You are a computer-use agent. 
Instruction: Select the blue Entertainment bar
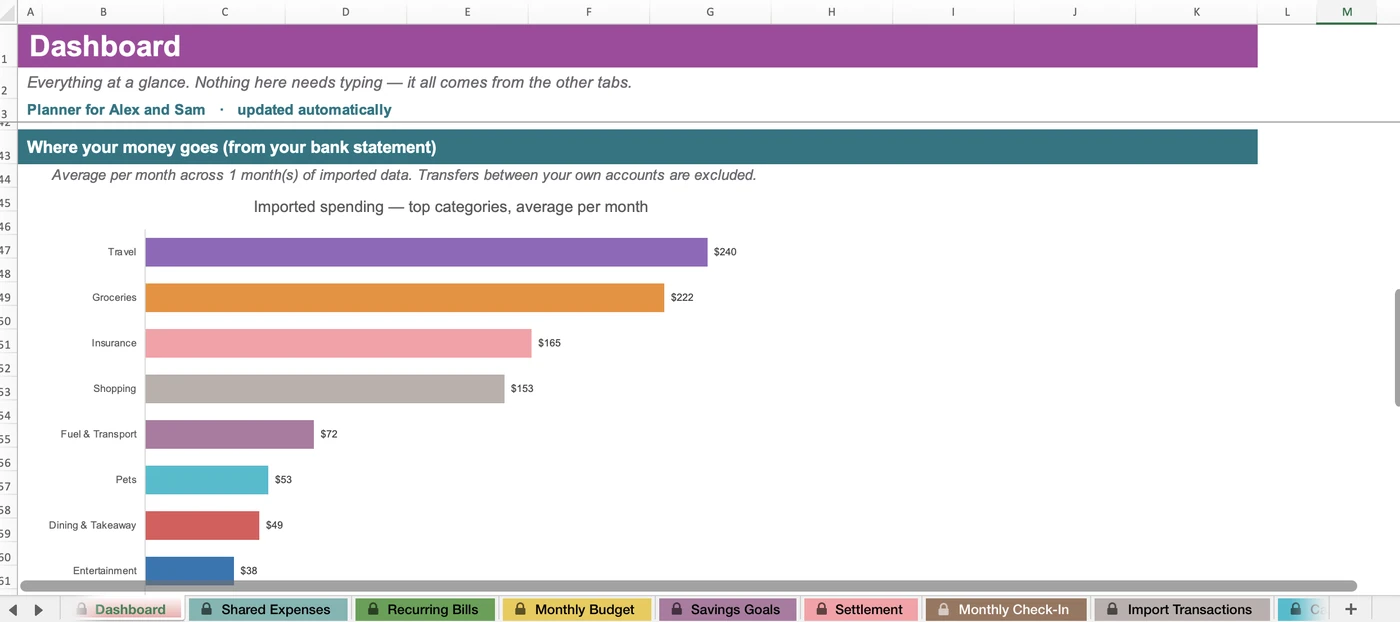point(190,570)
